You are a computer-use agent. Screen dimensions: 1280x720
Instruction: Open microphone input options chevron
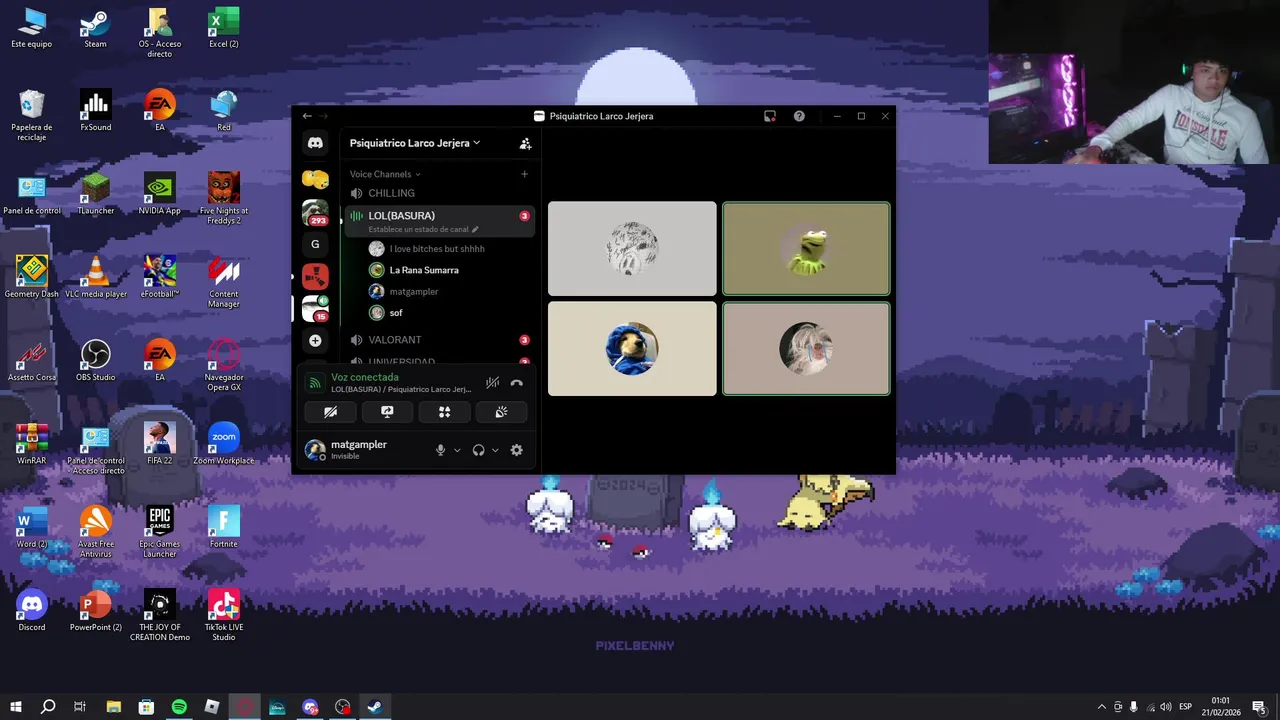coord(457,450)
